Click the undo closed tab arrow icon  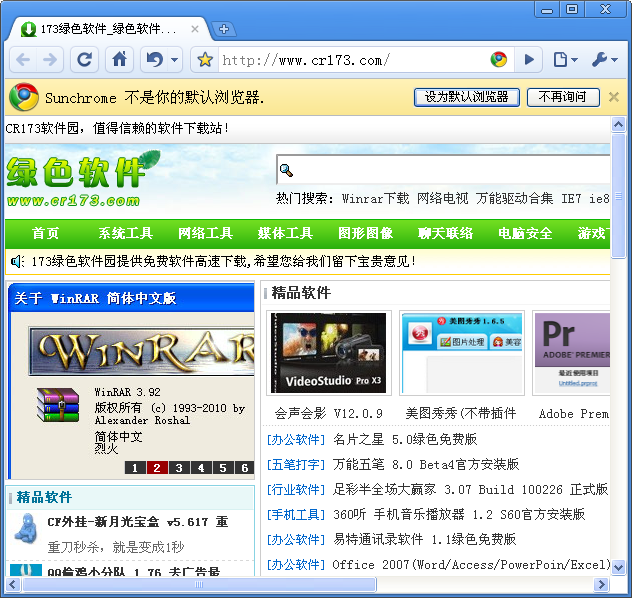click(x=154, y=60)
